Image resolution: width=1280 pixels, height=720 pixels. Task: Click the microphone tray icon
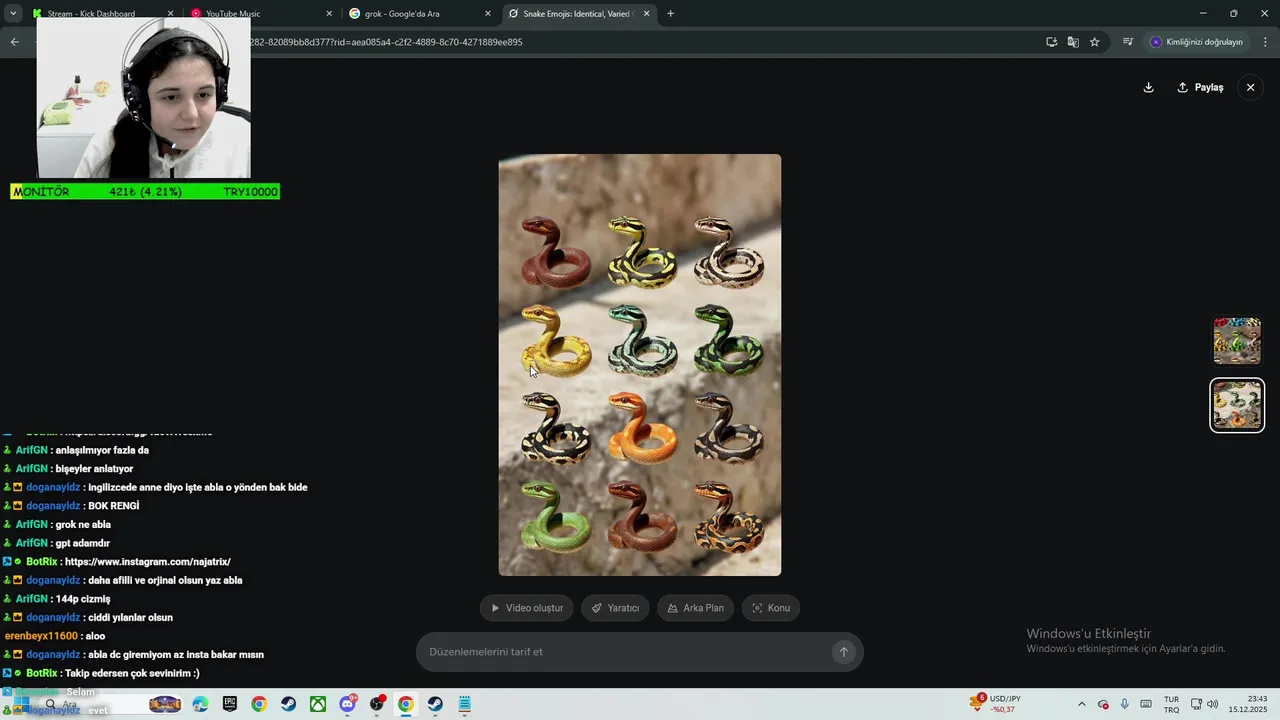pos(1124,704)
